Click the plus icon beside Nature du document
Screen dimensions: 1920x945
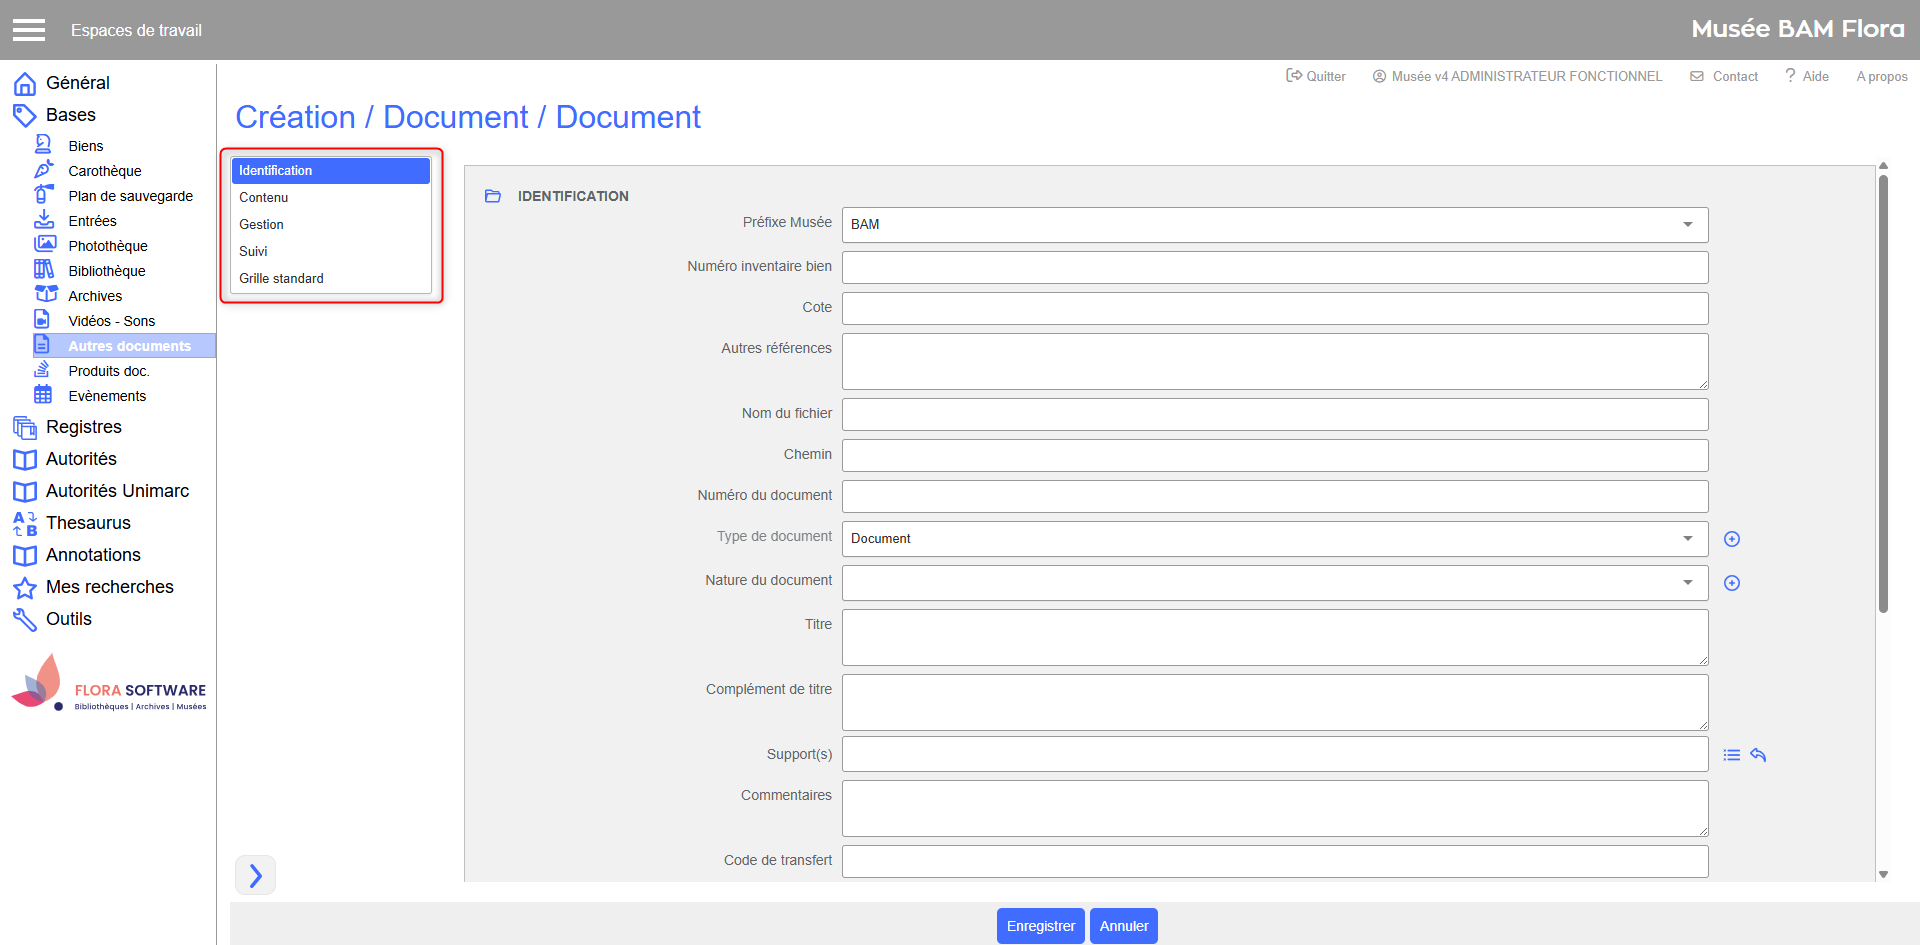tap(1732, 583)
